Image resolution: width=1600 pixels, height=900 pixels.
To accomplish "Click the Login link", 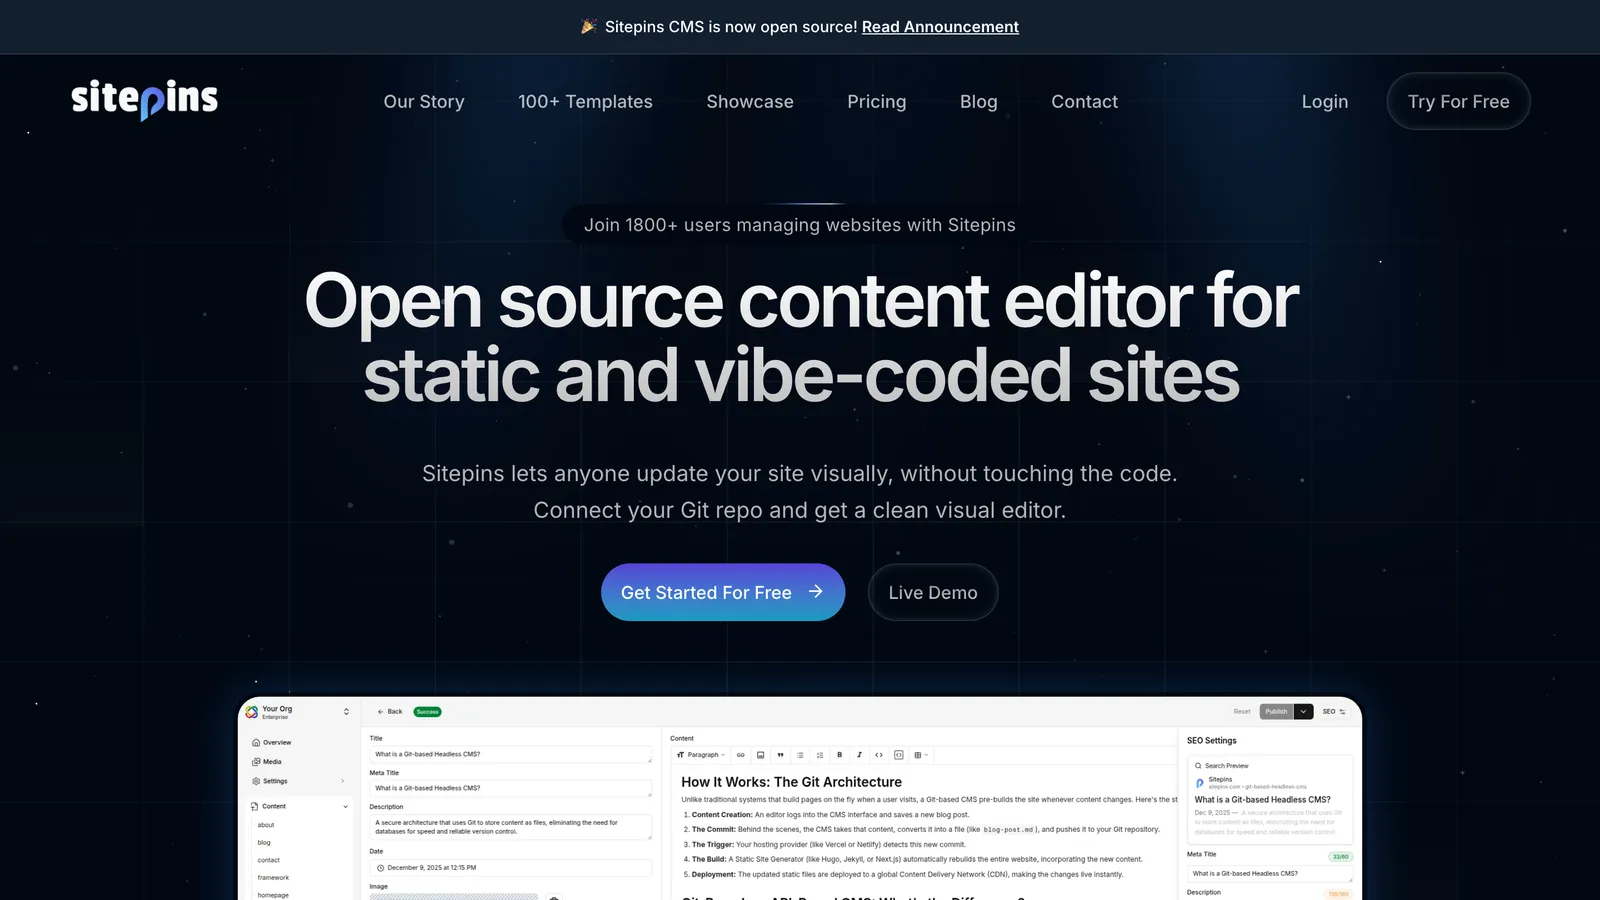I will [x=1325, y=102].
